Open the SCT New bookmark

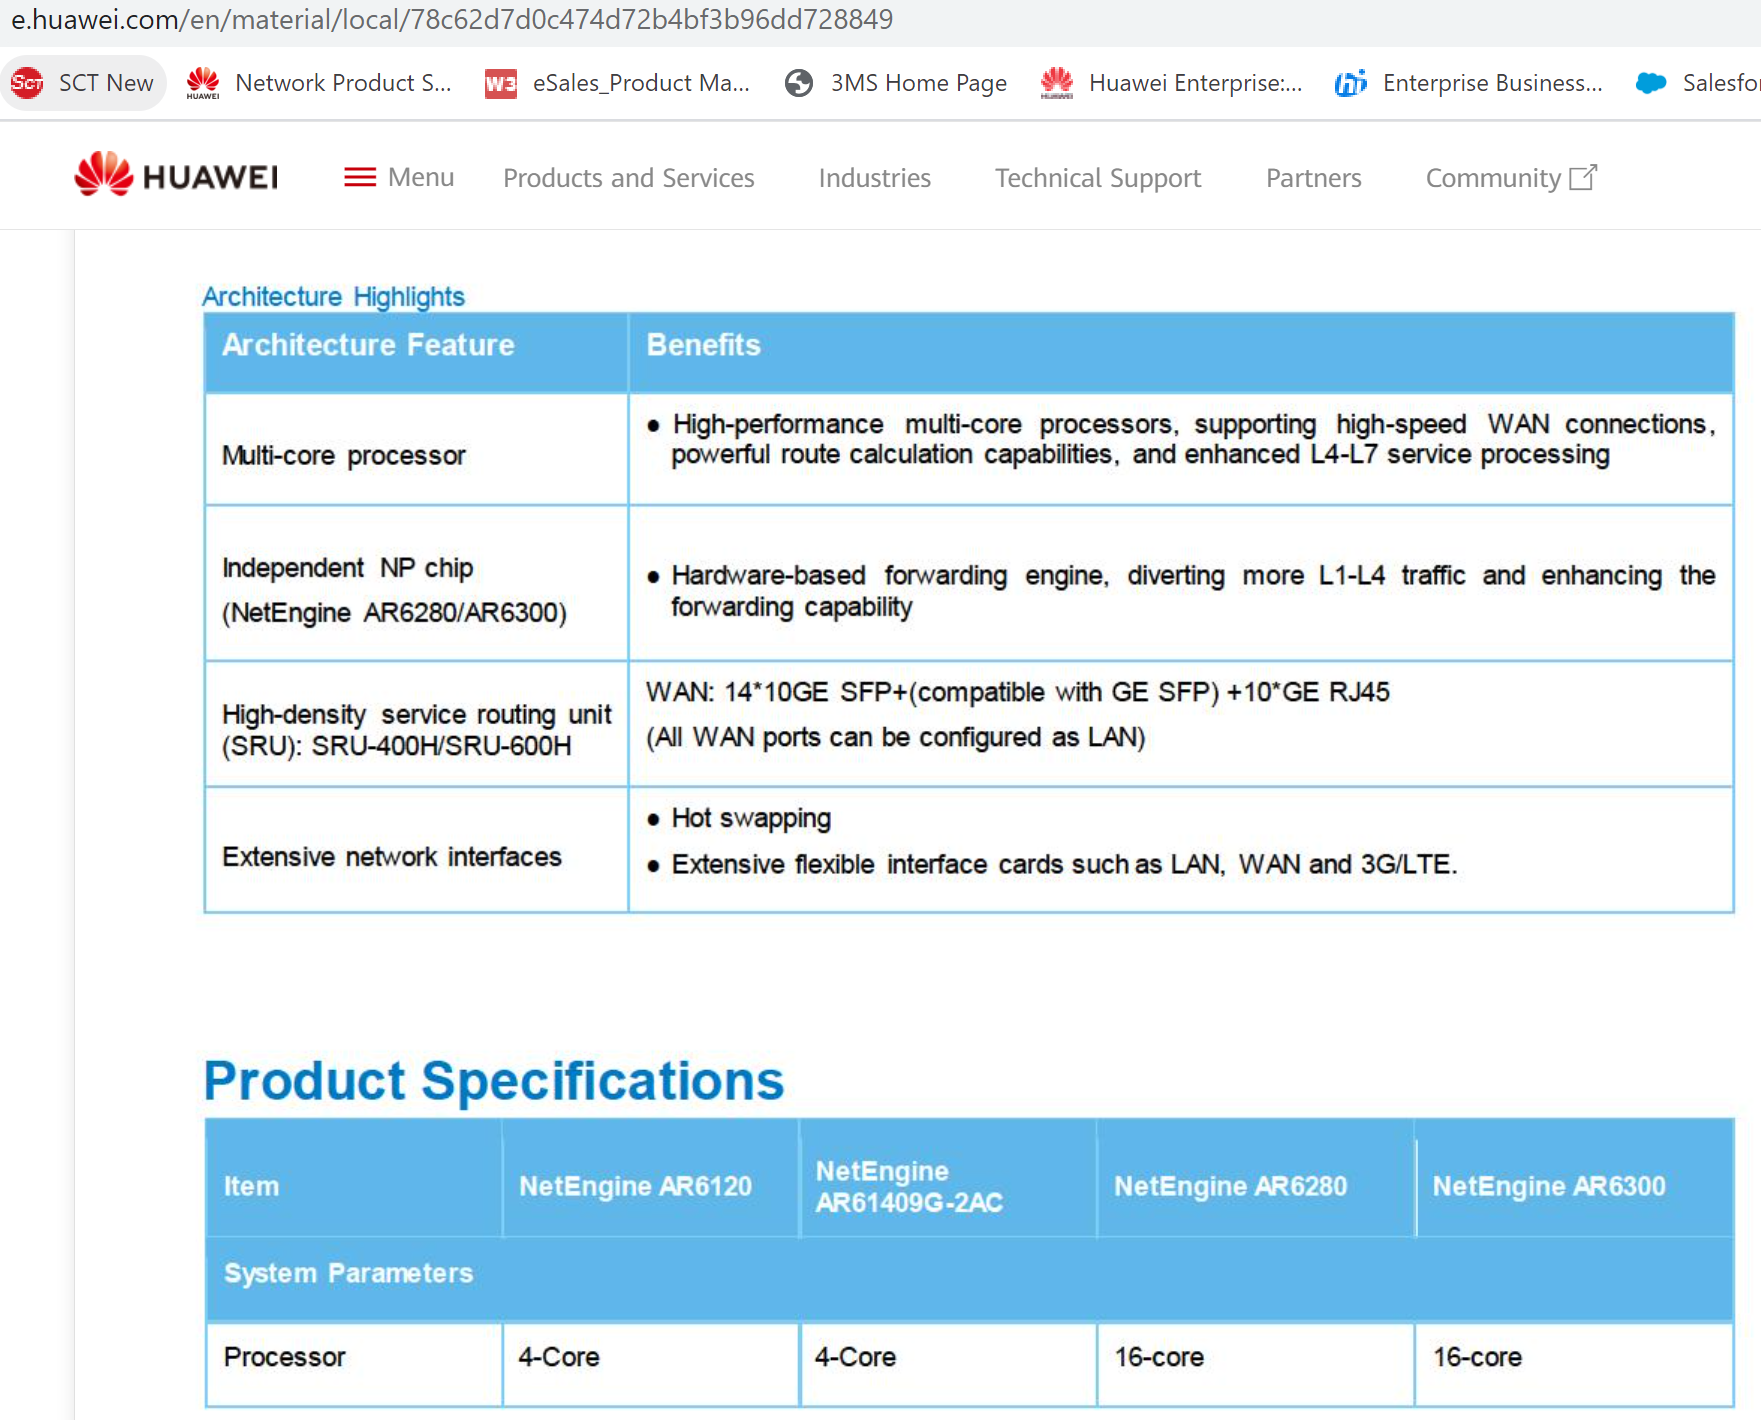[x=83, y=83]
